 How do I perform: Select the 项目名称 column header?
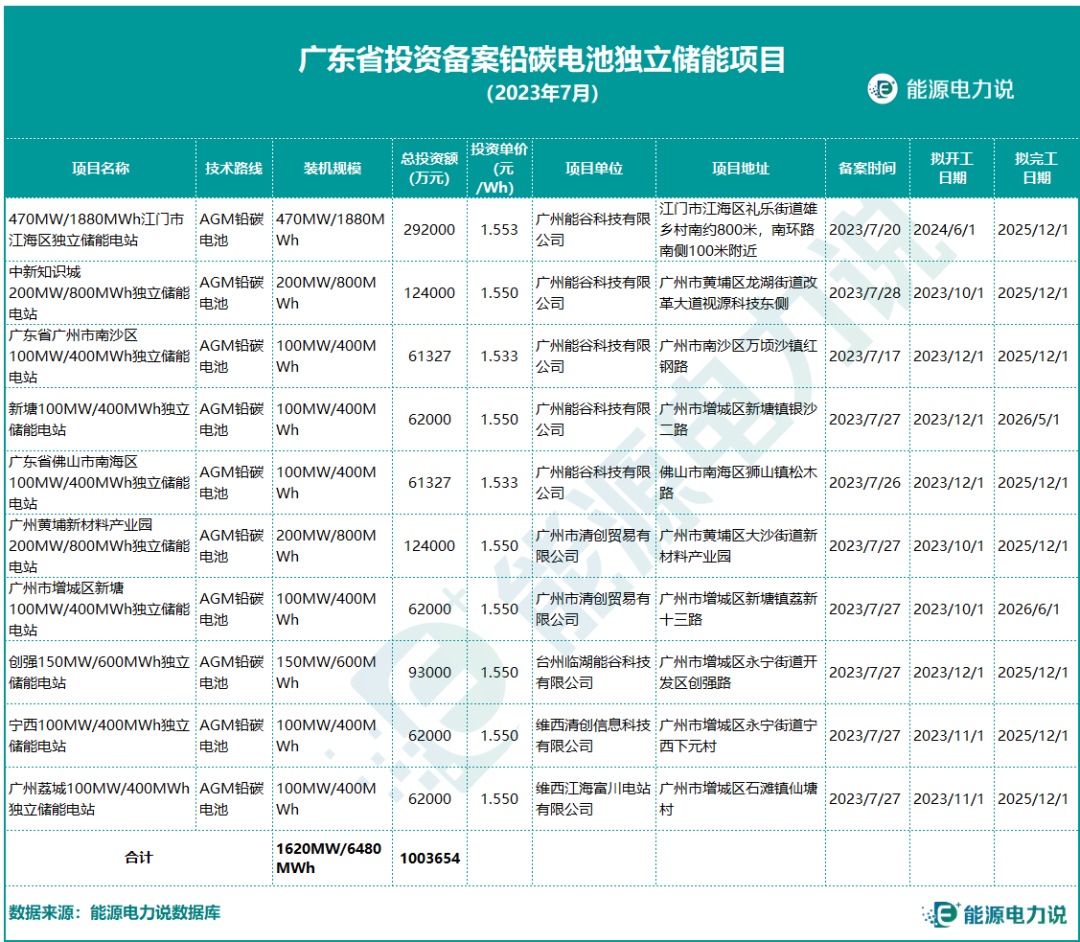pyautogui.click(x=101, y=169)
